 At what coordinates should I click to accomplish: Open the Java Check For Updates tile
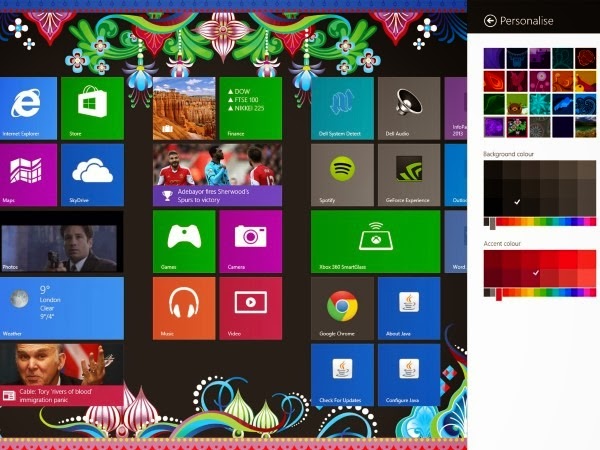[x=342, y=375]
